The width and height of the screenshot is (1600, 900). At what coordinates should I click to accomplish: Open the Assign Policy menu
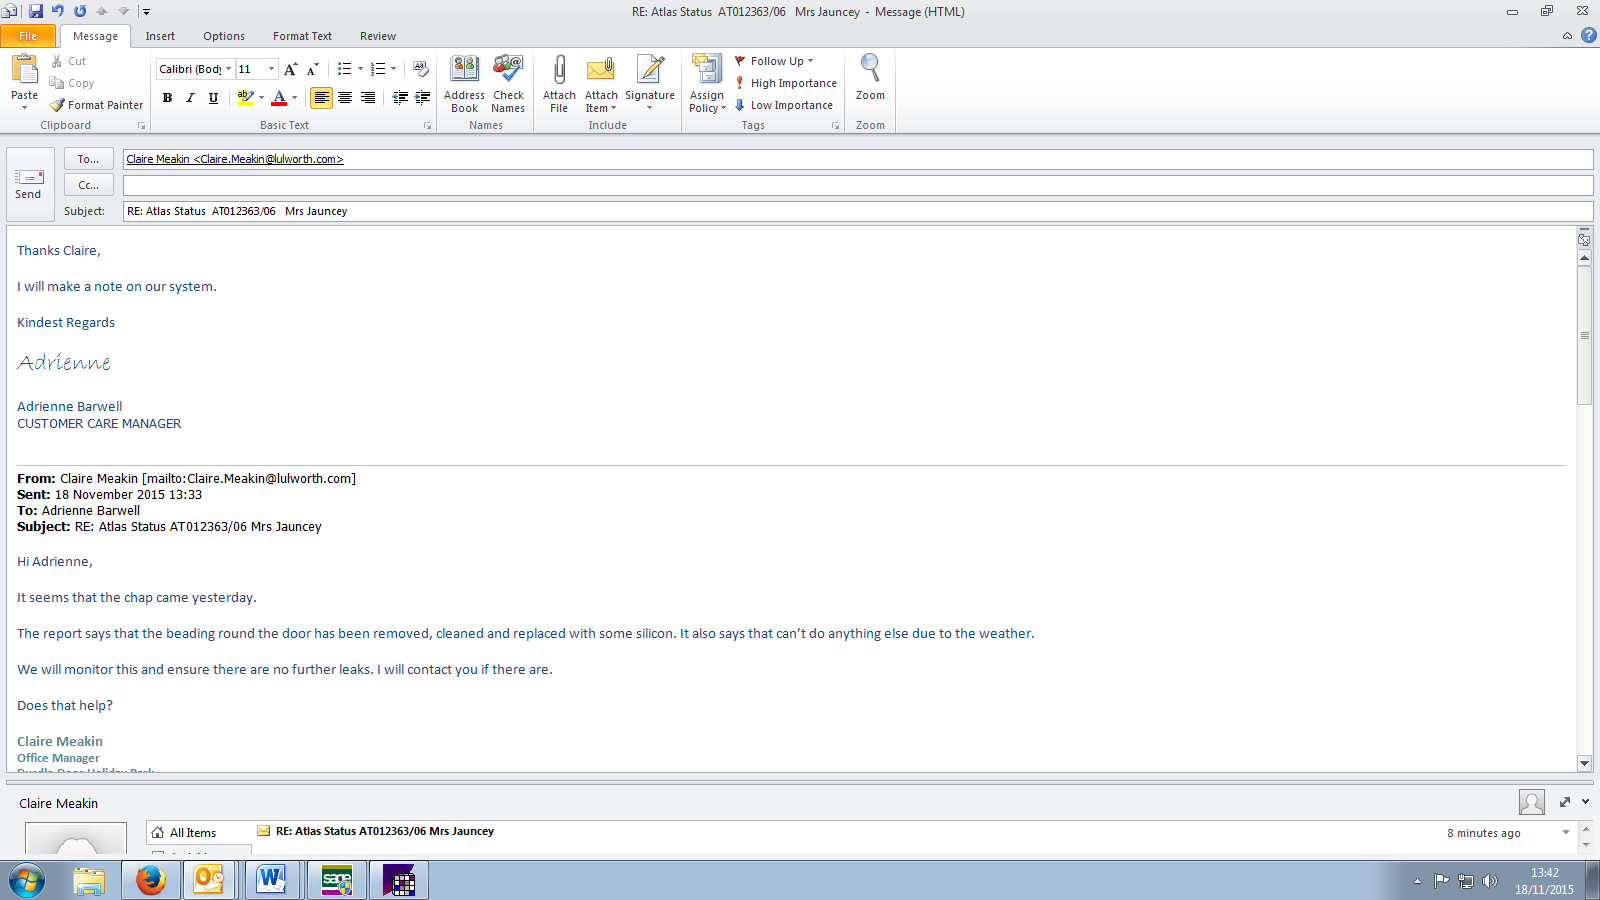click(x=707, y=83)
